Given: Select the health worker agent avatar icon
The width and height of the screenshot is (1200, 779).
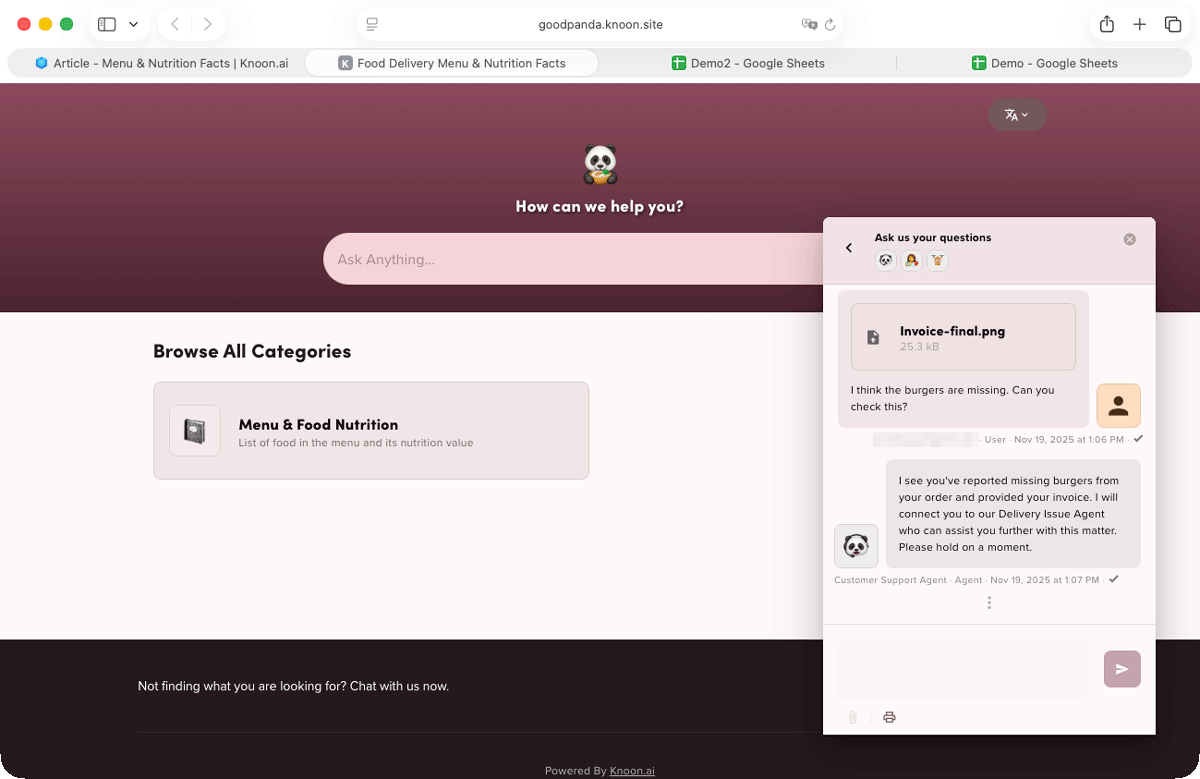Looking at the screenshot, I should 911,260.
